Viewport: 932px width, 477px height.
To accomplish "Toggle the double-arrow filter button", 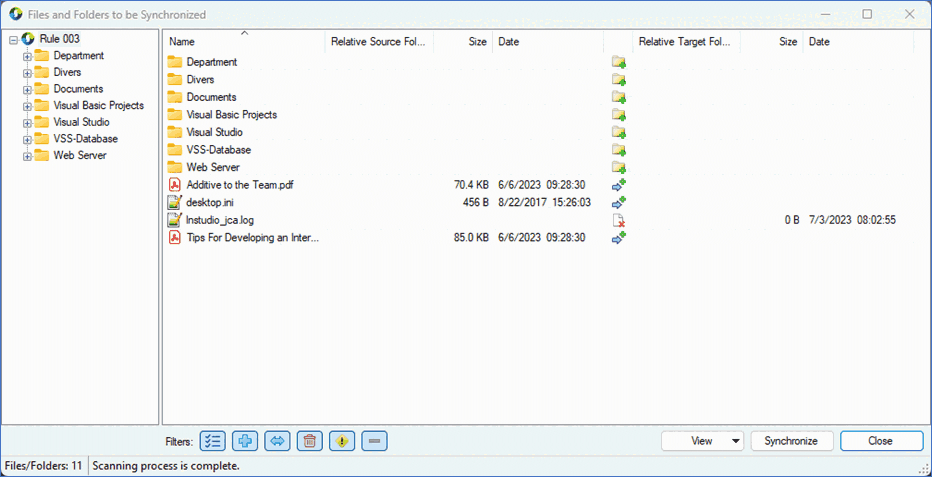I will pos(277,441).
